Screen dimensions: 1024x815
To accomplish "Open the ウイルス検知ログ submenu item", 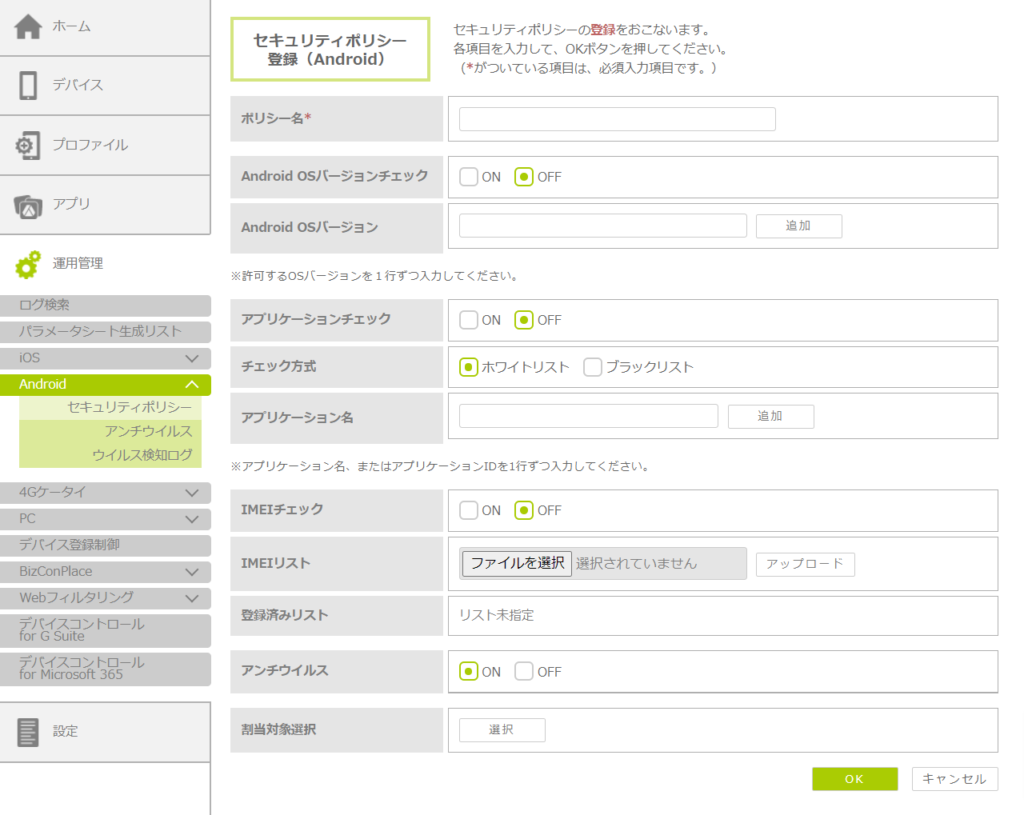I will coord(141,456).
